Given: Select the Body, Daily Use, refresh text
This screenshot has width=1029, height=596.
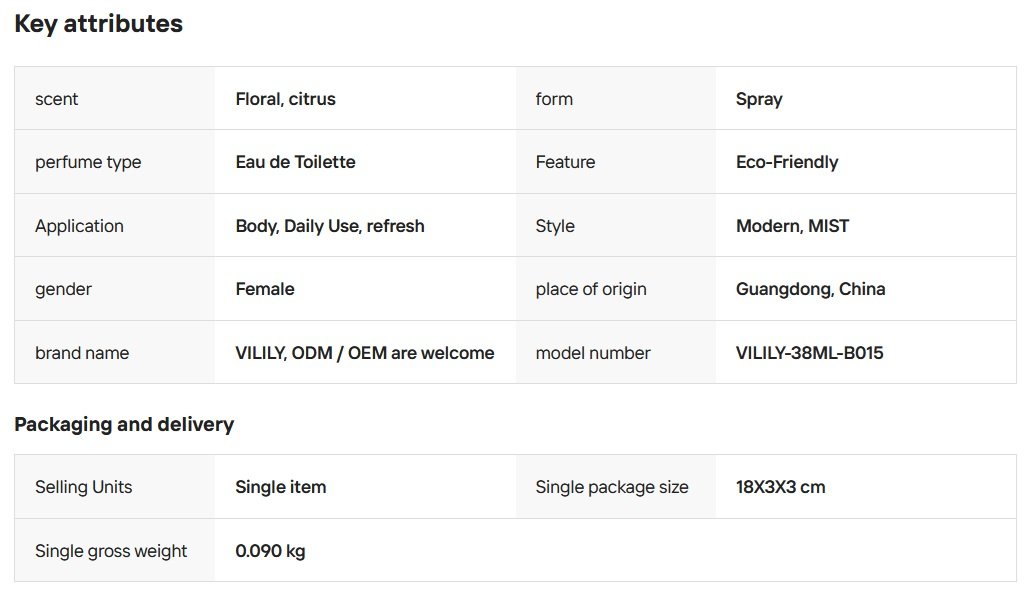Looking at the screenshot, I should click(x=330, y=226).
